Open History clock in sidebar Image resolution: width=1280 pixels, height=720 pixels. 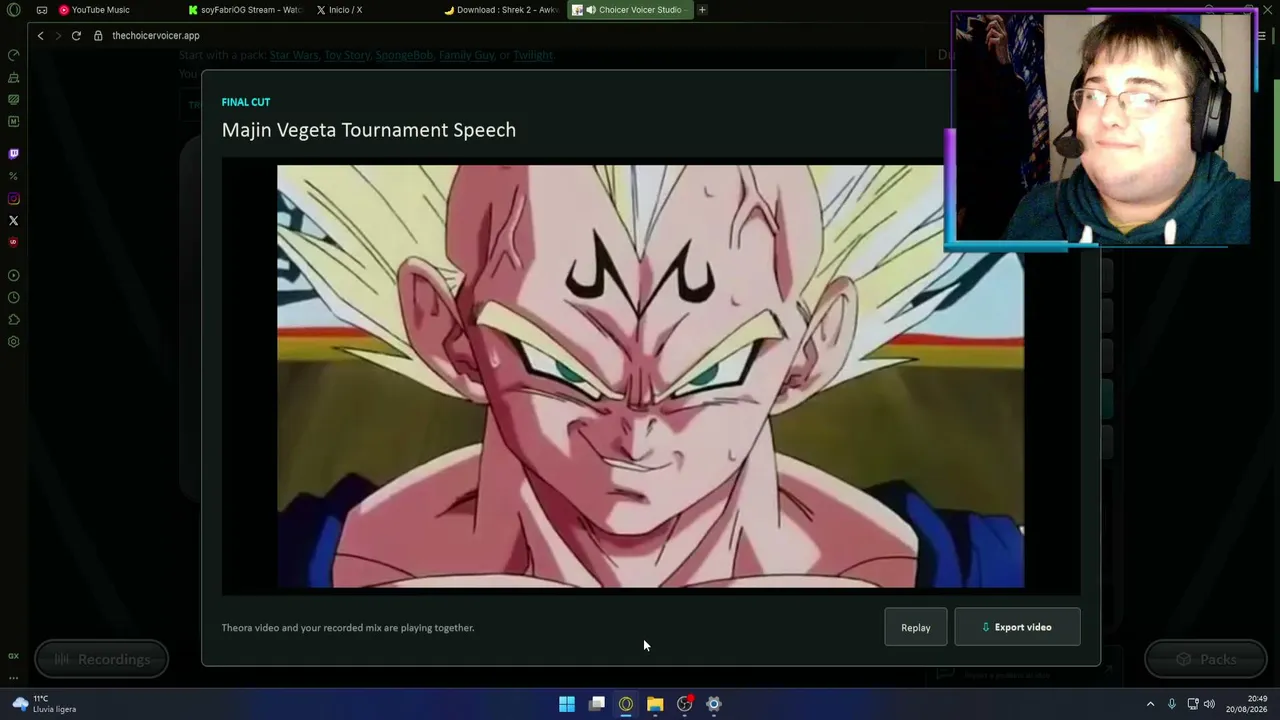click(14, 297)
